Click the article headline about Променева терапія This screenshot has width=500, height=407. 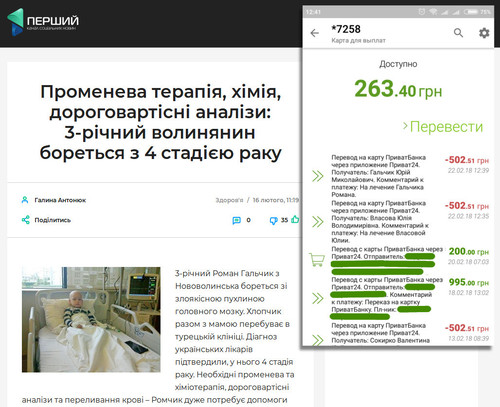pyautogui.click(x=161, y=122)
